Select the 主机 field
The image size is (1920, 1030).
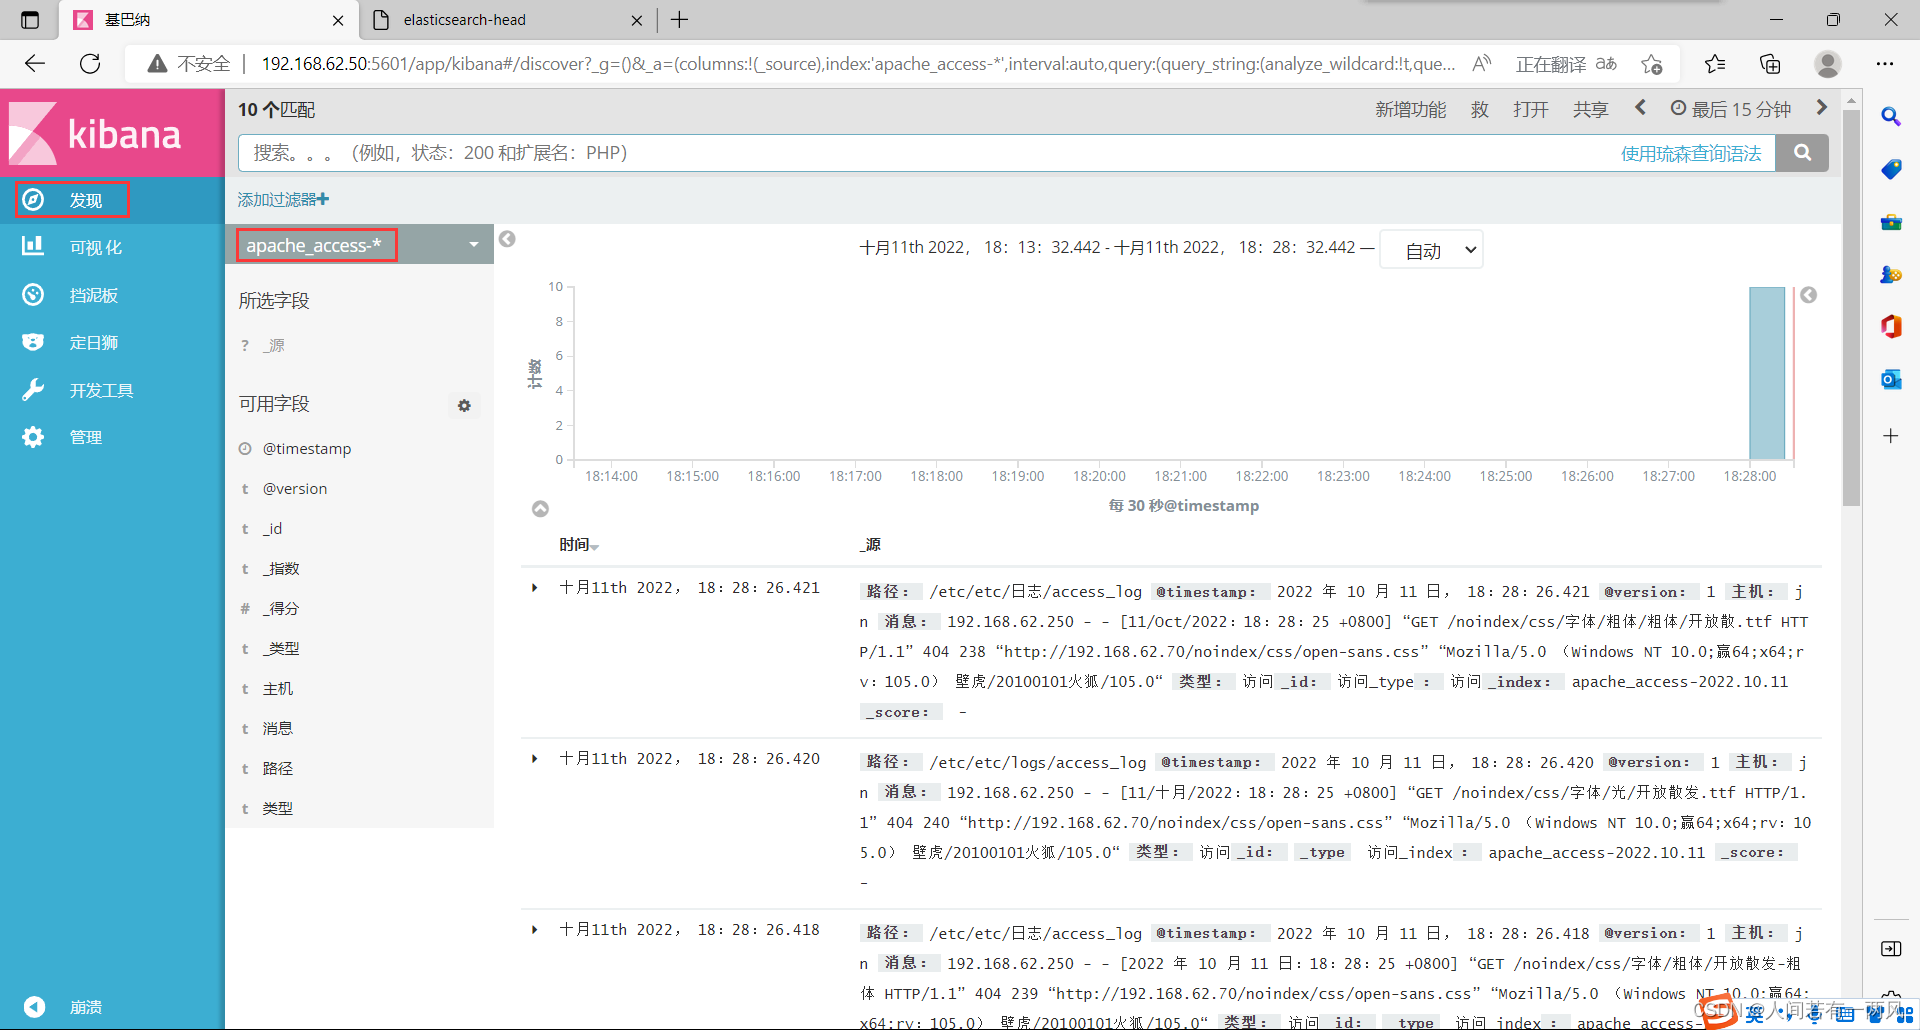coord(278,689)
